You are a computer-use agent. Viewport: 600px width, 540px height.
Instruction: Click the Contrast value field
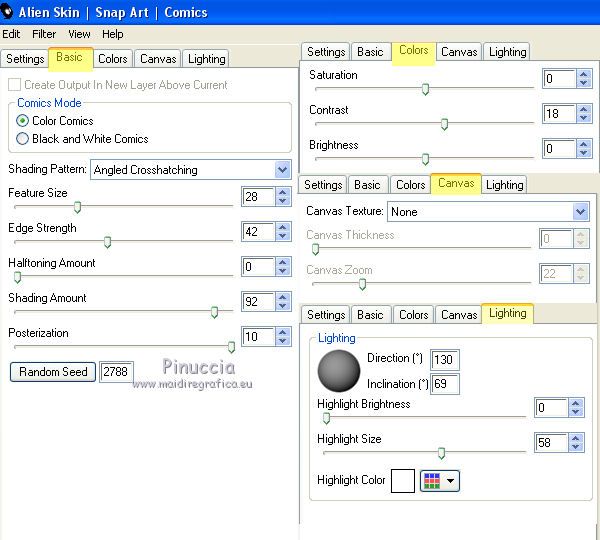pyautogui.click(x=559, y=114)
